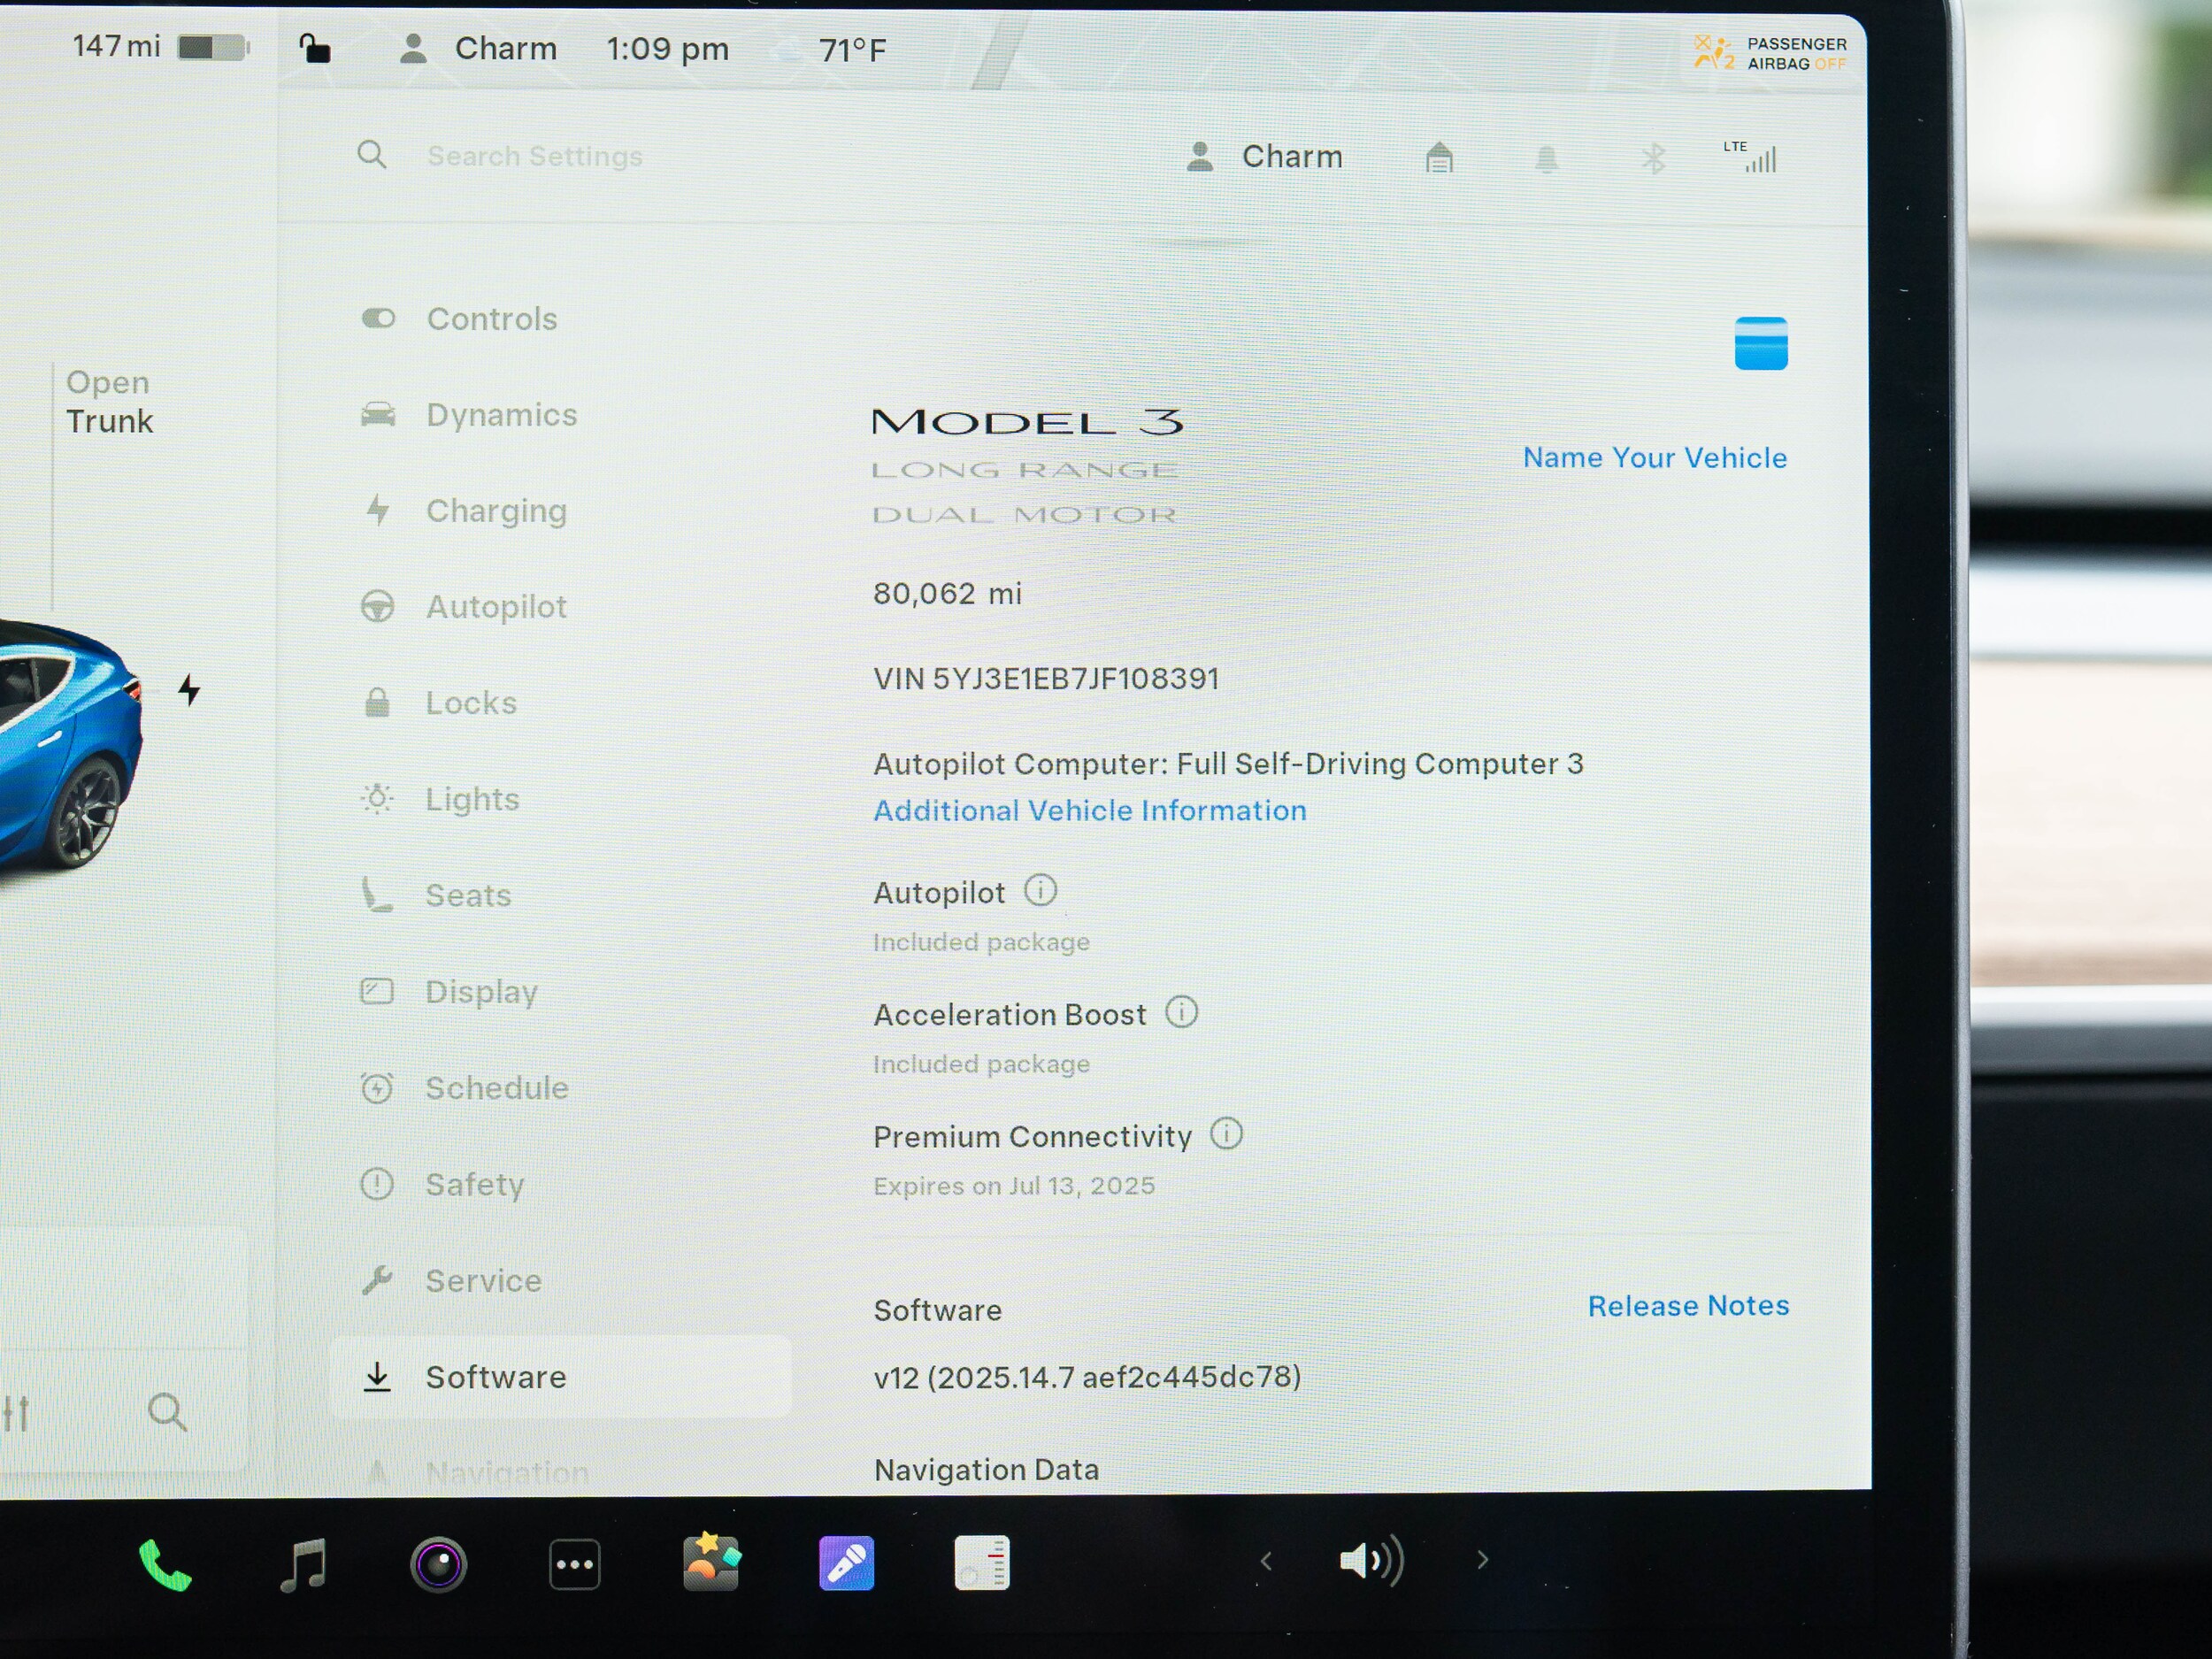This screenshot has height=1659, width=2212.
Task: Tap the LTE signal strength icon
Action: (x=1750, y=156)
